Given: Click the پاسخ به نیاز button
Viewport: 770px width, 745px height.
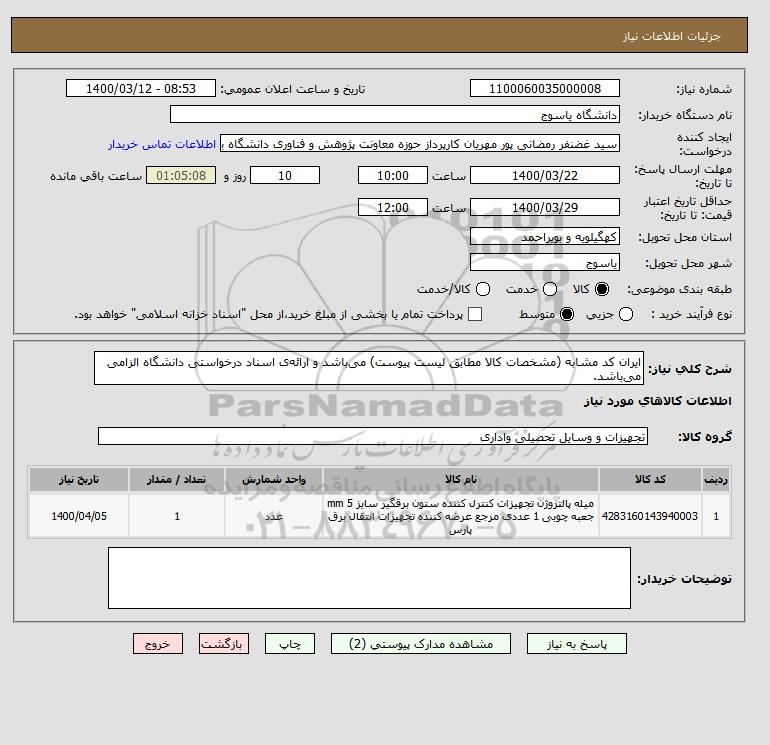Looking at the screenshot, I should [x=577, y=644].
